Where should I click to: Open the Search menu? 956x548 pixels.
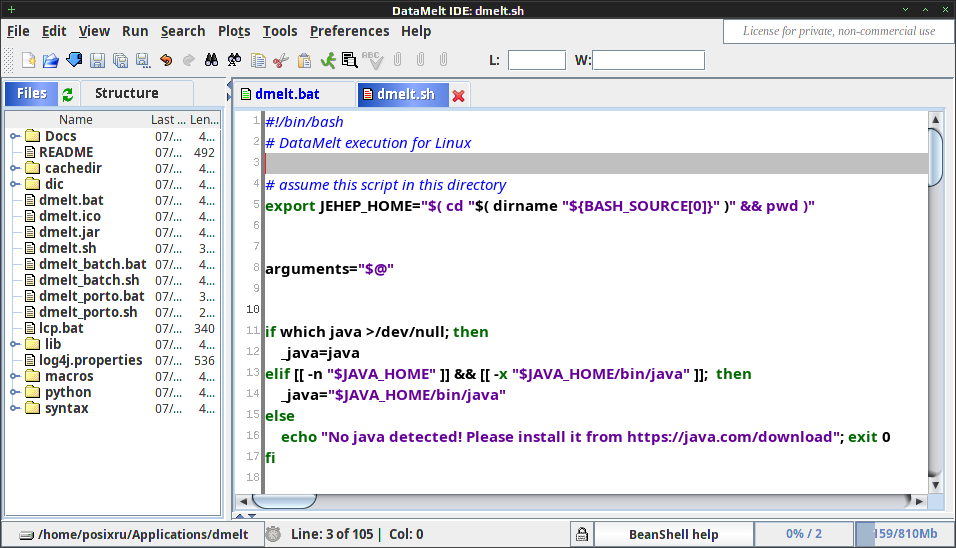click(x=183, y=31)
